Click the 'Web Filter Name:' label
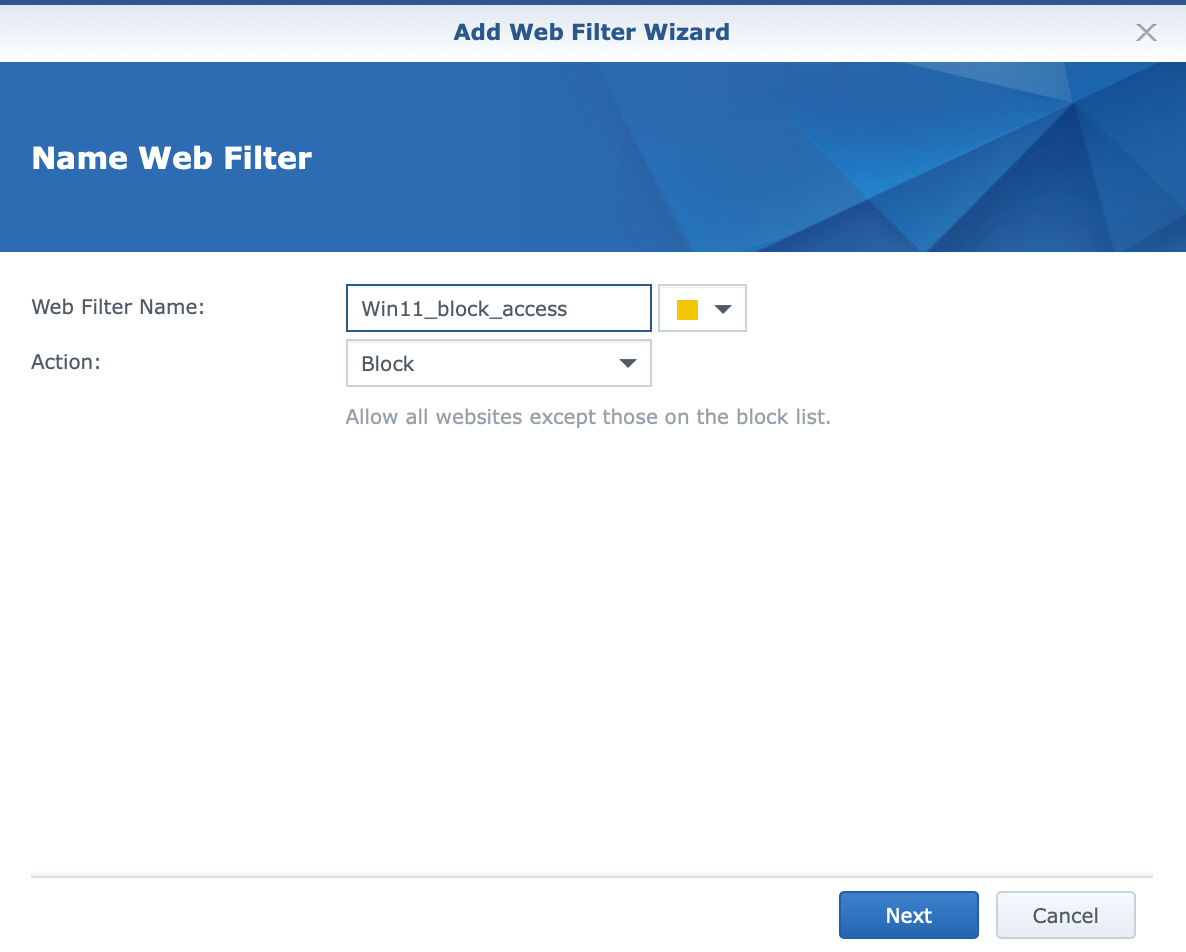The height and width of the screenshot is (952, 1186). pos(118,307)
